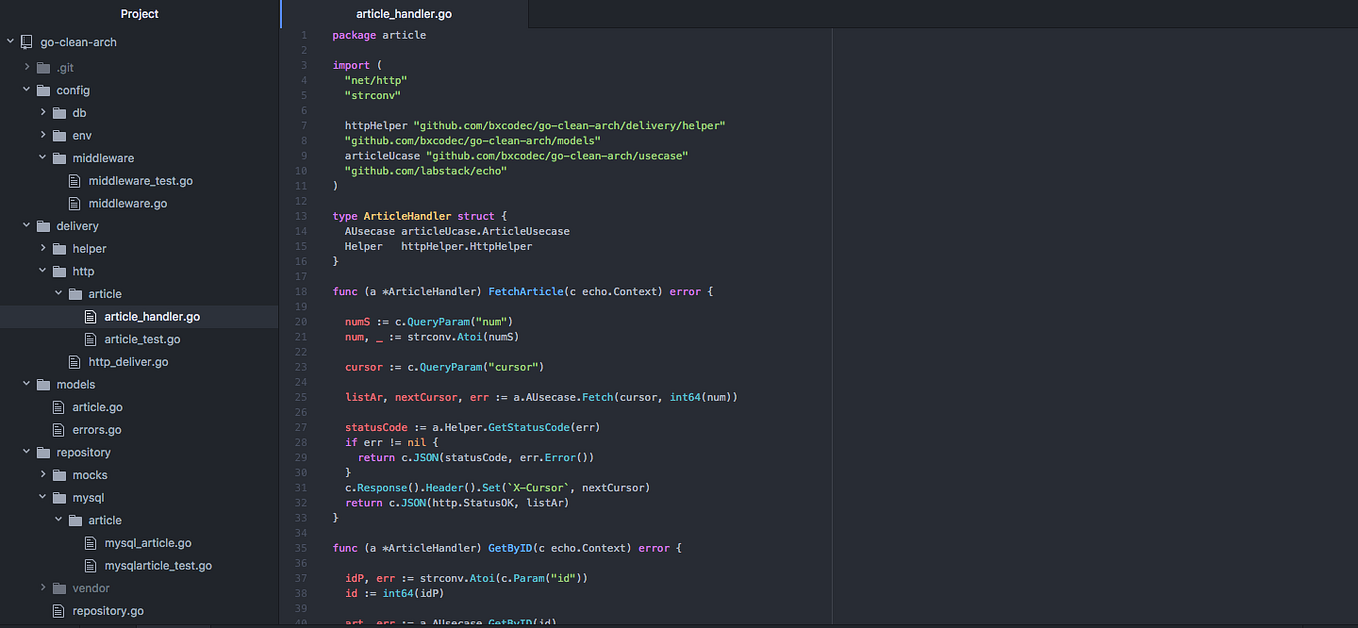Click the file icon beside errors.go
Screen dimensions: 1358x628
58,430
